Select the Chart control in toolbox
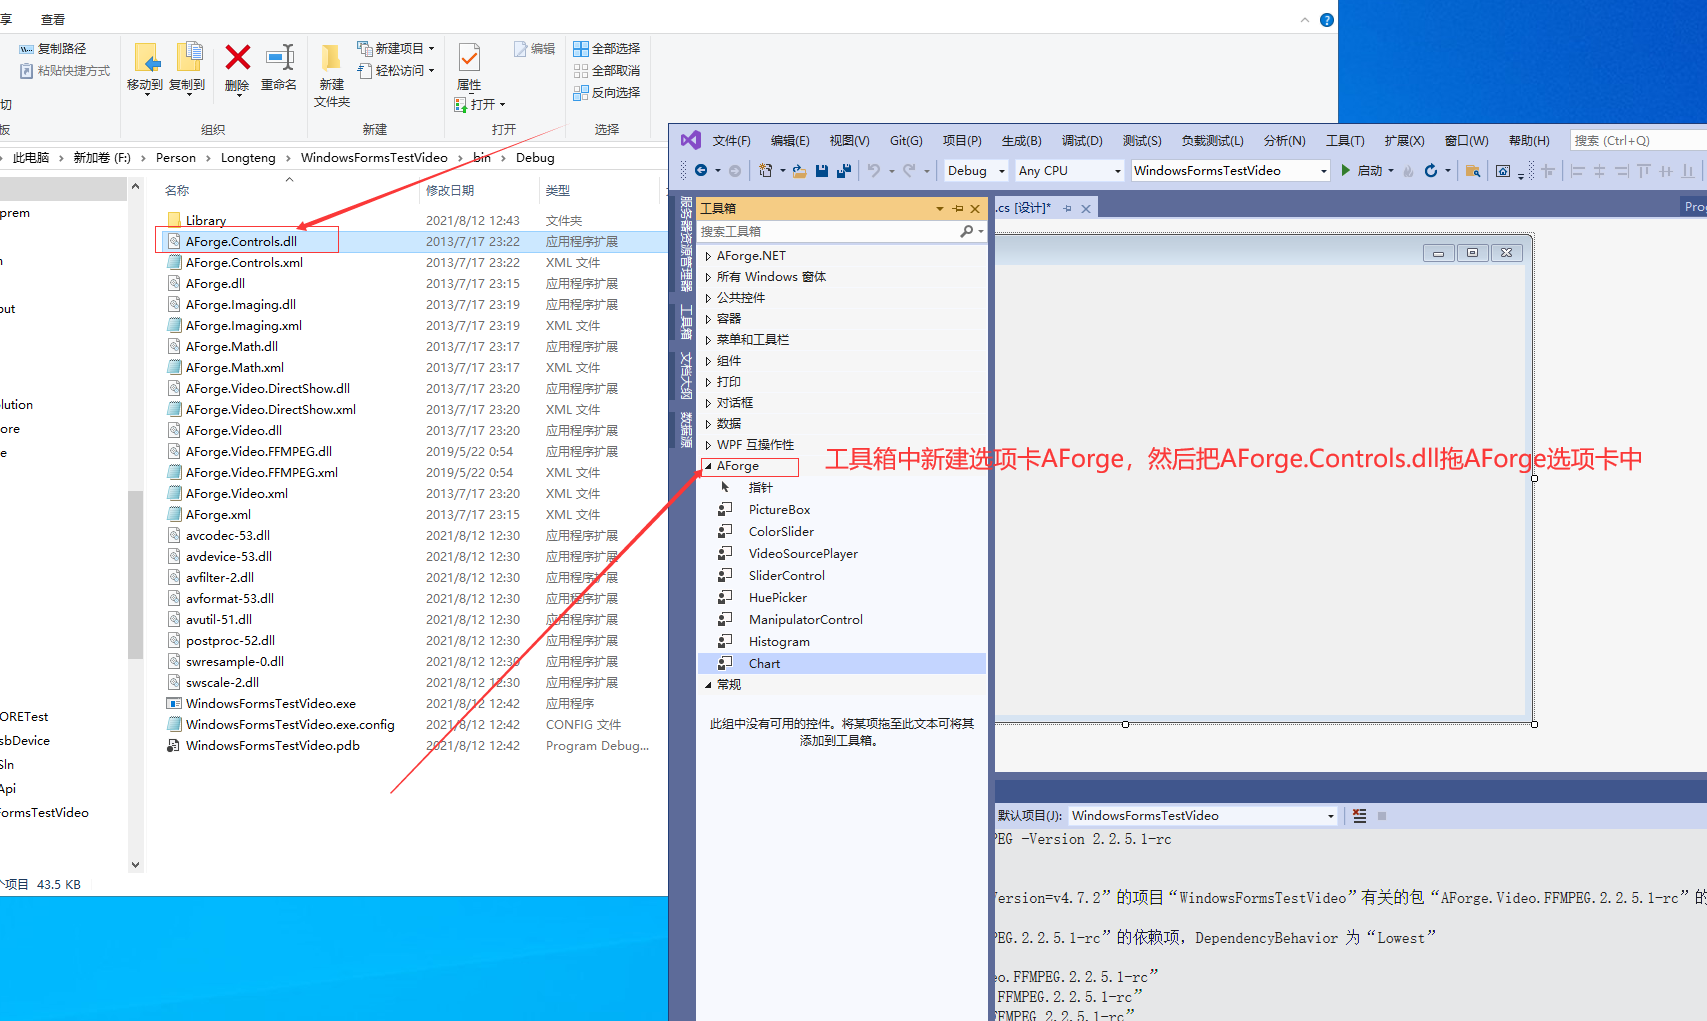 pos(842,664)
